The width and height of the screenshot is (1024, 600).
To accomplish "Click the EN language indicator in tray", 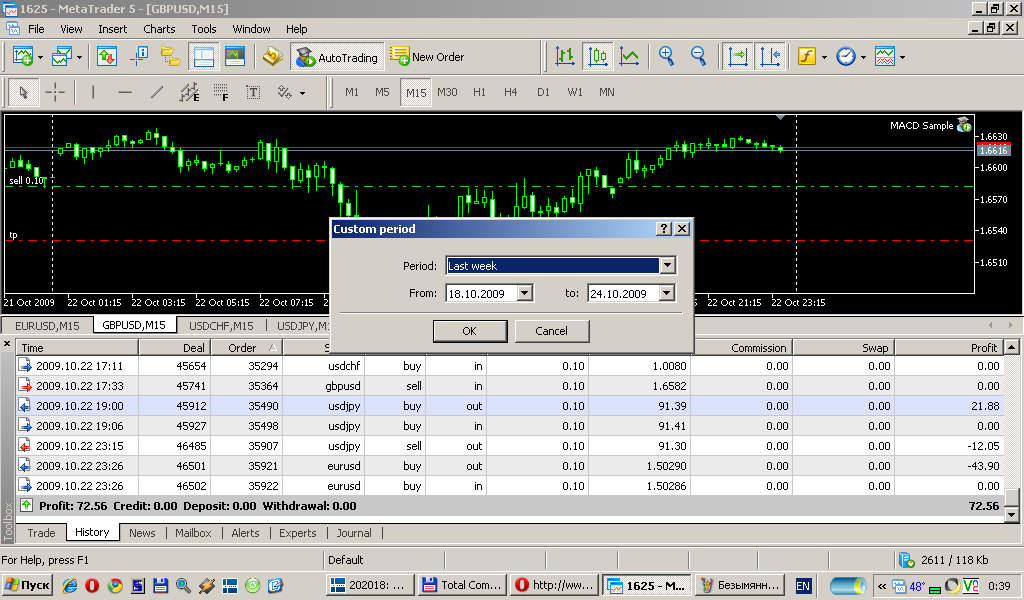I will [x=803, y=586].
